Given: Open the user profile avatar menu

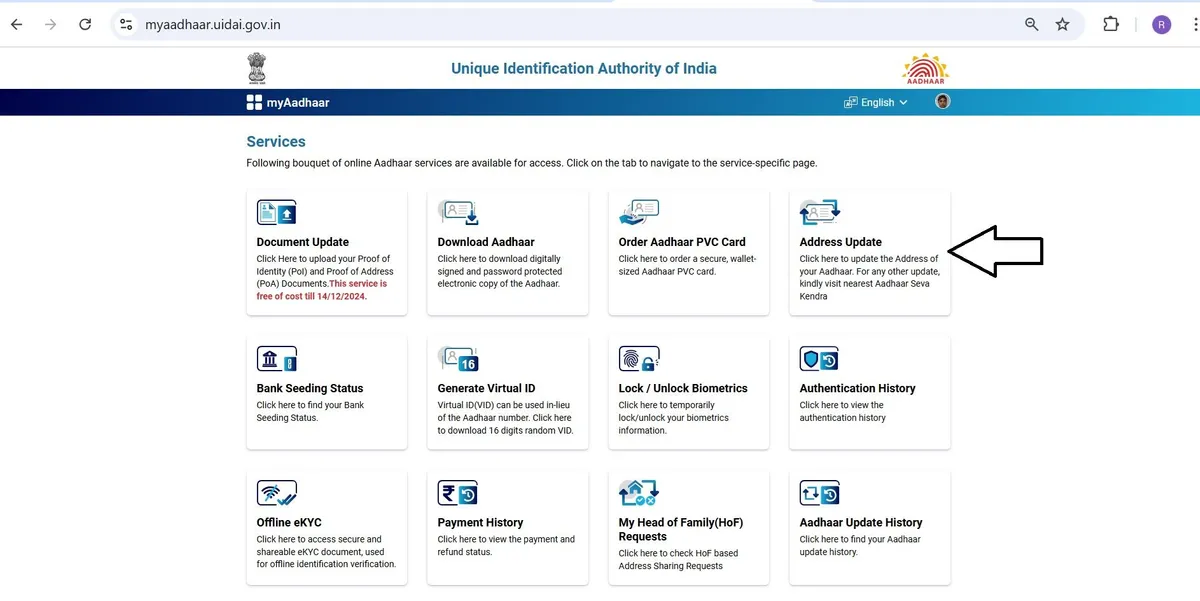Looking at the screenshot, I should tap(942, 102).
